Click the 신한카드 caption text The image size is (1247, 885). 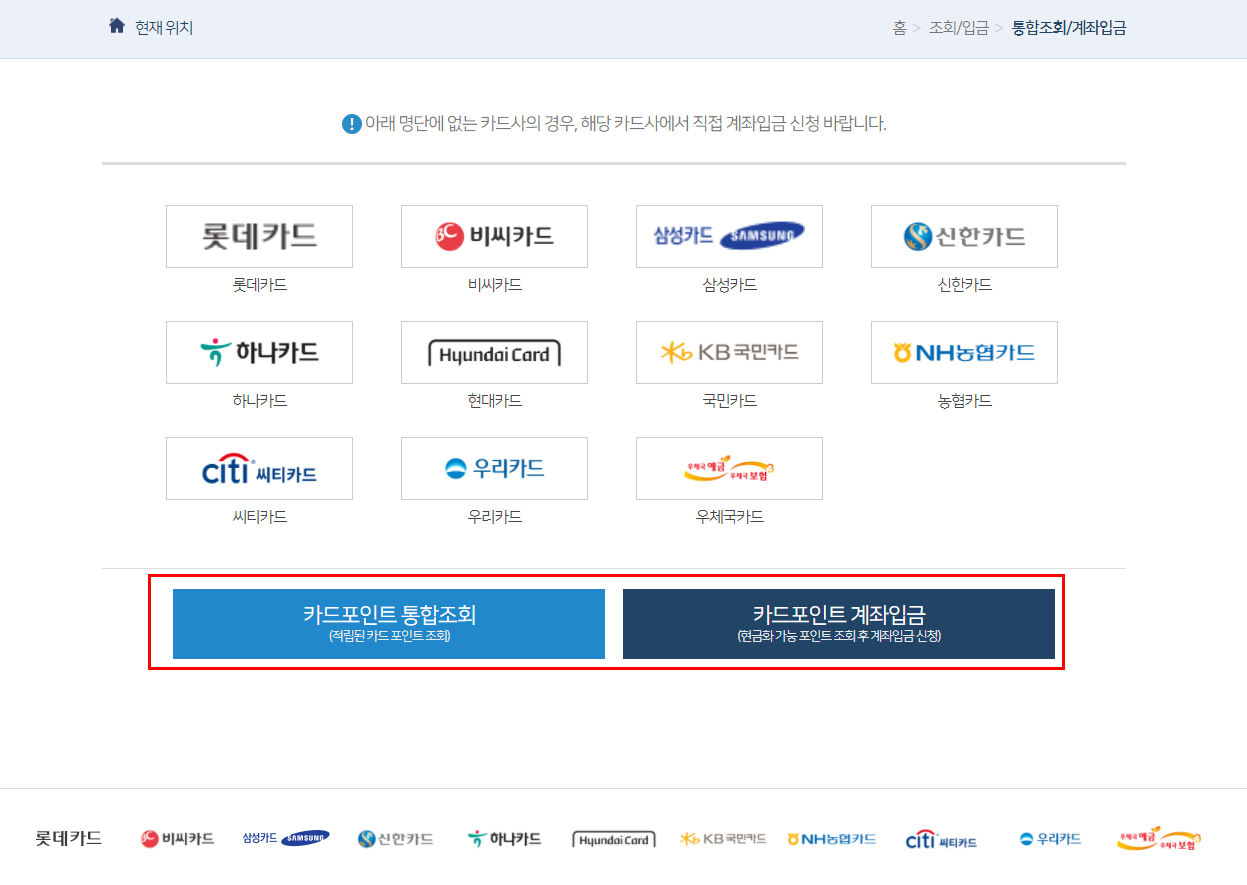click(964, 285)
